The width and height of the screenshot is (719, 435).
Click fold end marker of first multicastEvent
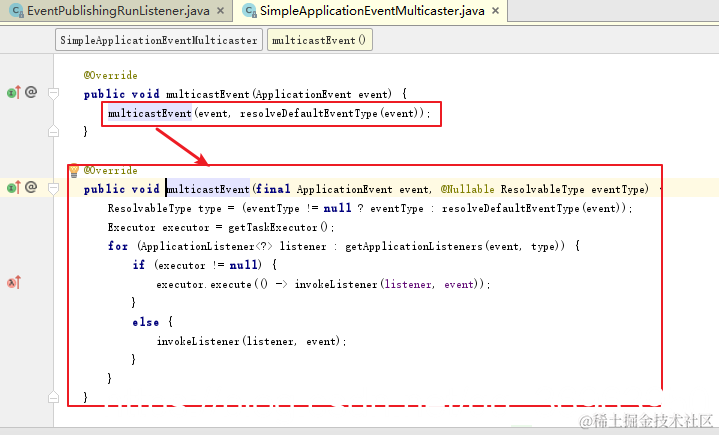pyautogui.click(x=53, y=131)
